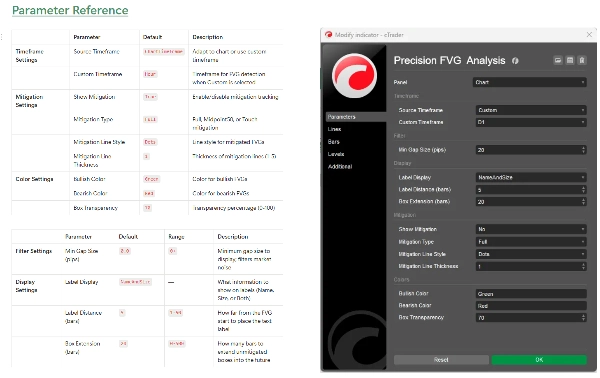The image size is (600, 378).
Task: Click Box Transparency in the reference table
Action: pyautogui.click(x=95, y=208)
